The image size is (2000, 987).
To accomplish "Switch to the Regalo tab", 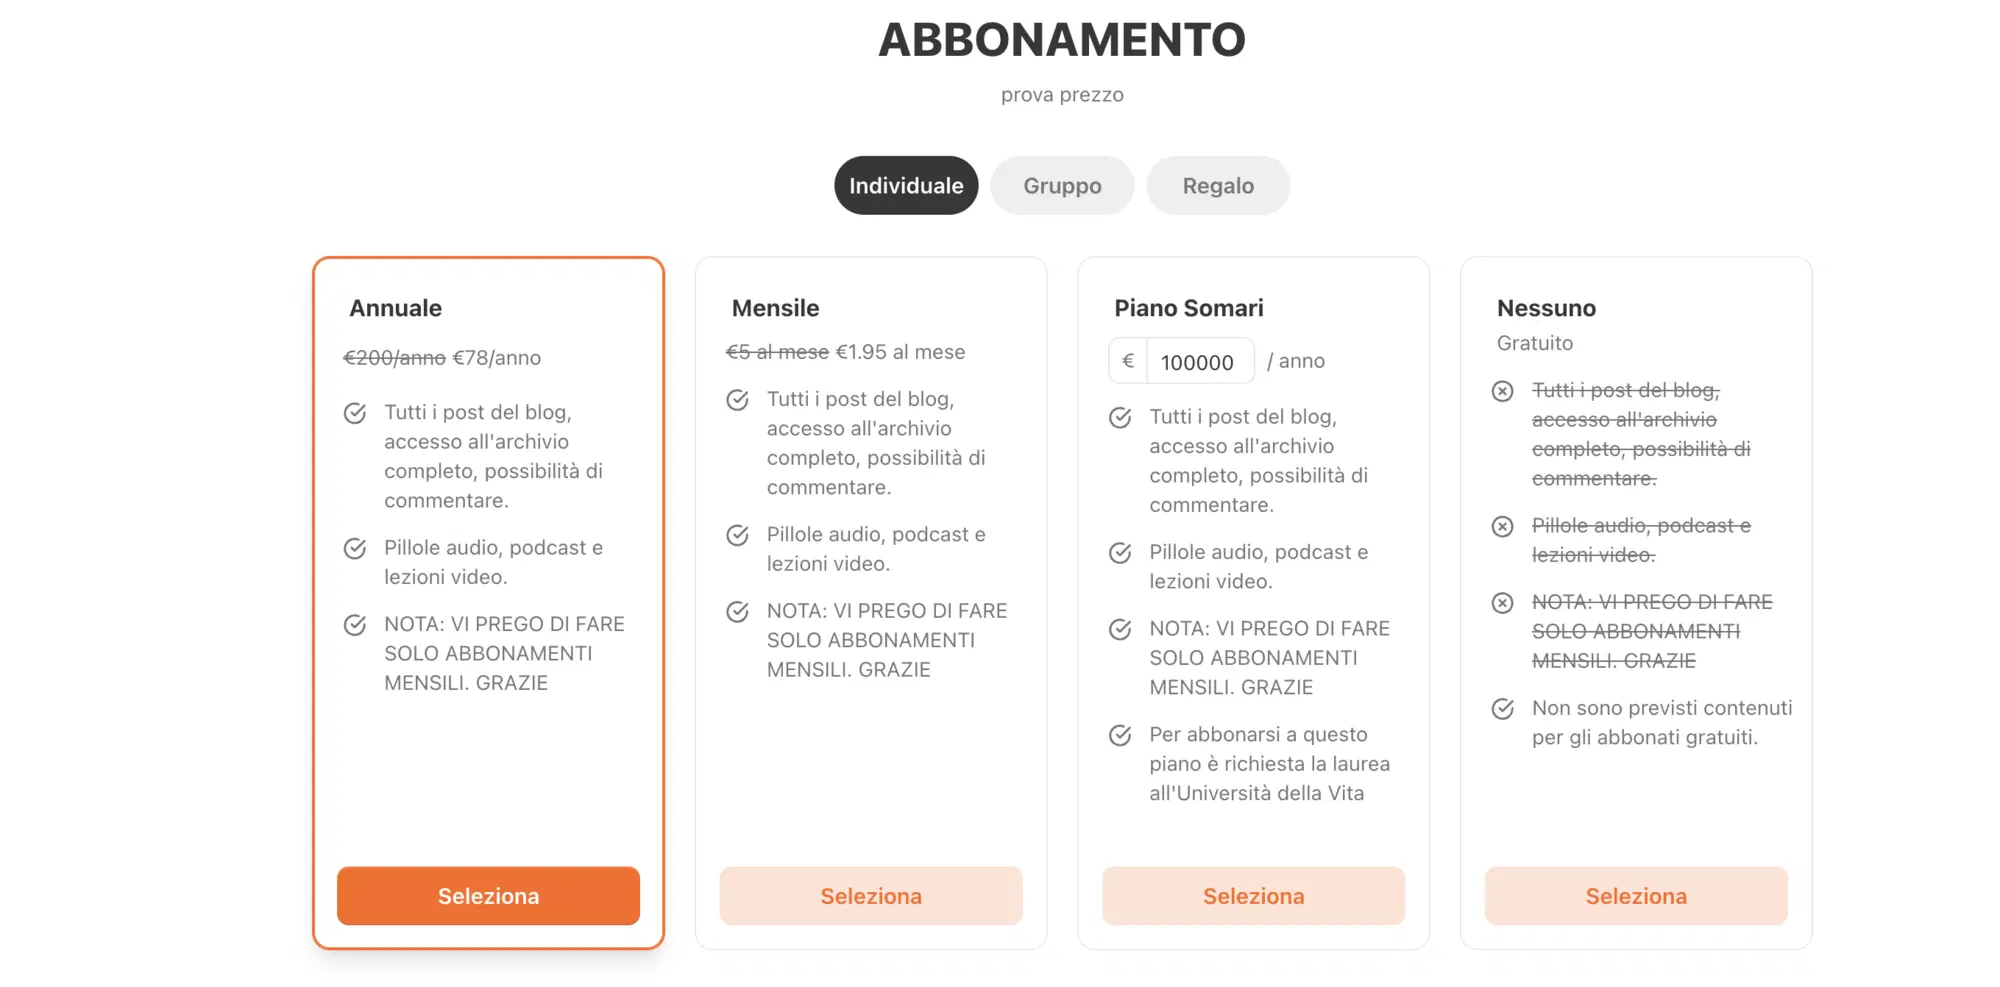I will click(x=1218, y=185).
